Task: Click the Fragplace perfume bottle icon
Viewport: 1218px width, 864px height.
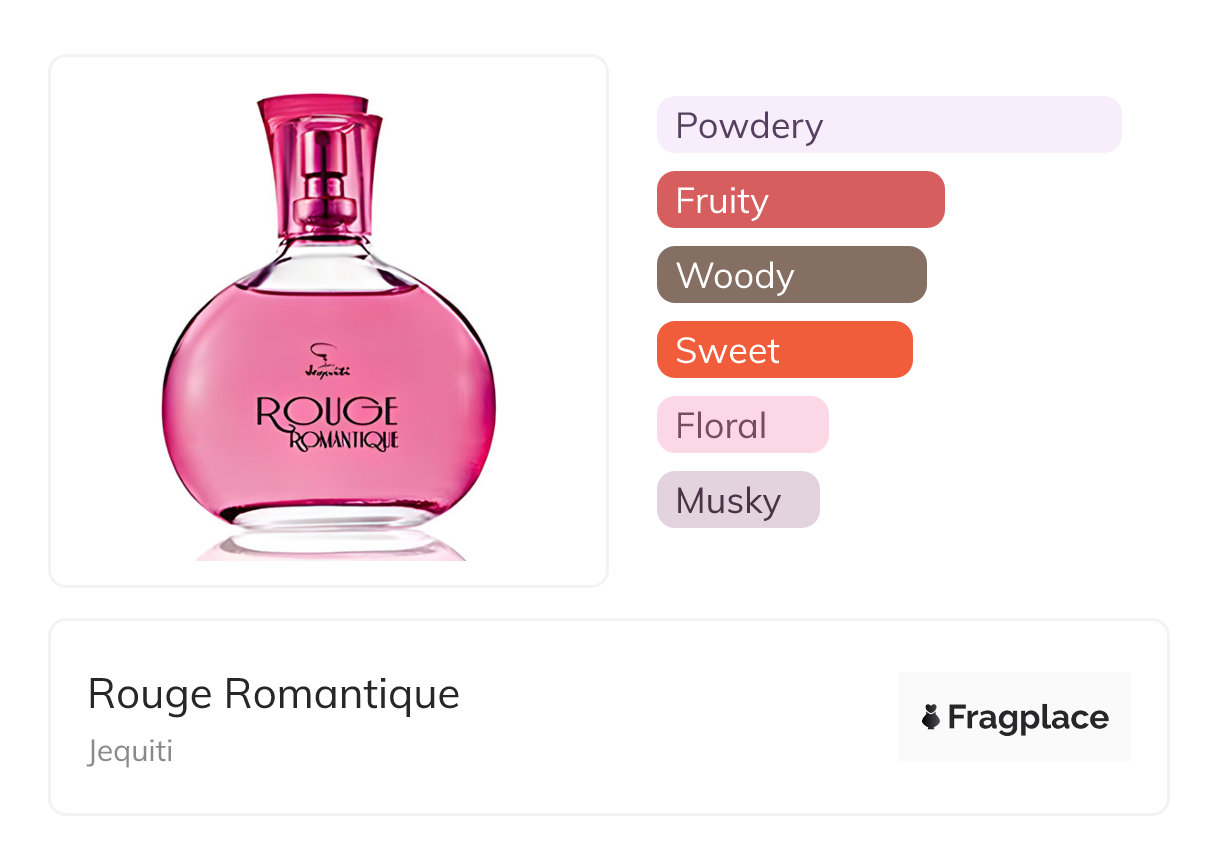Action: 931,717
